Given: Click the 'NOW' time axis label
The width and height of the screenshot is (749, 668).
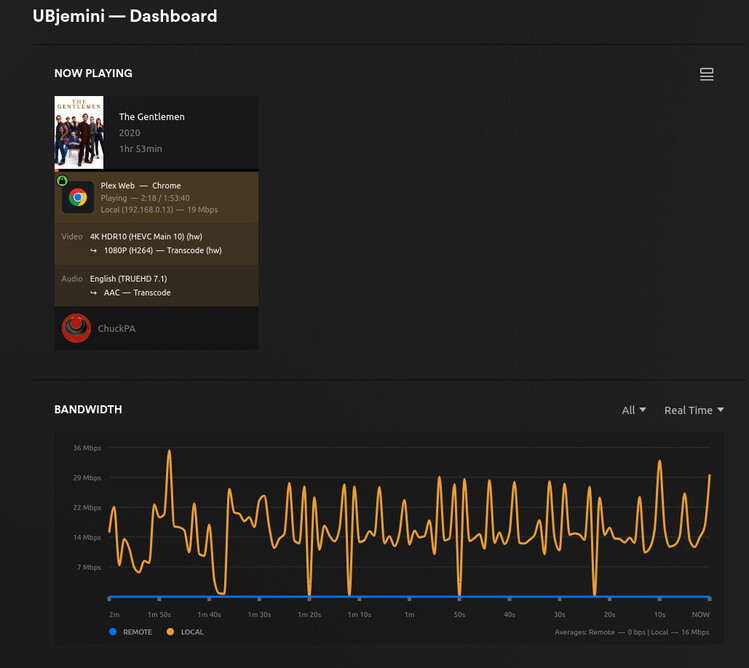Looking at the screenshot, I should point(701,614).
